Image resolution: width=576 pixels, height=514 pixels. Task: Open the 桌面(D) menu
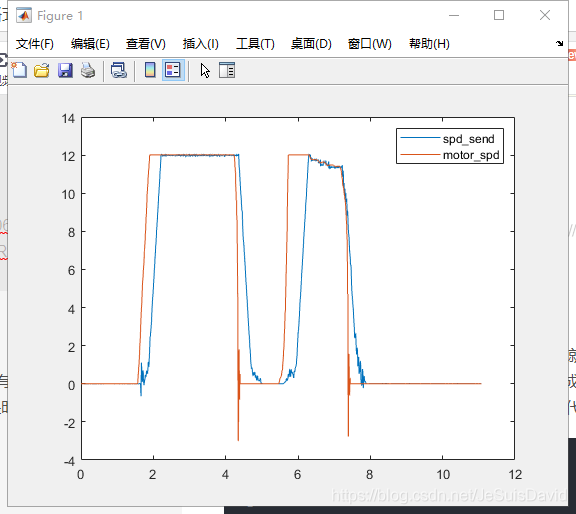point(311,44)
